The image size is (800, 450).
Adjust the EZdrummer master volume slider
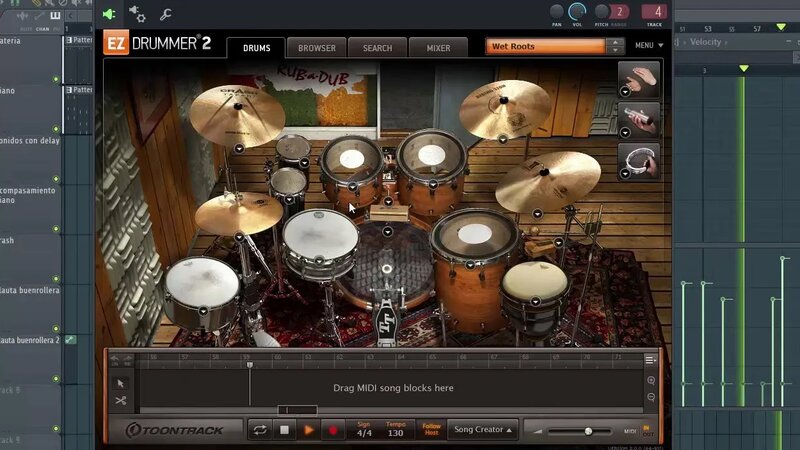pos(588,431)
